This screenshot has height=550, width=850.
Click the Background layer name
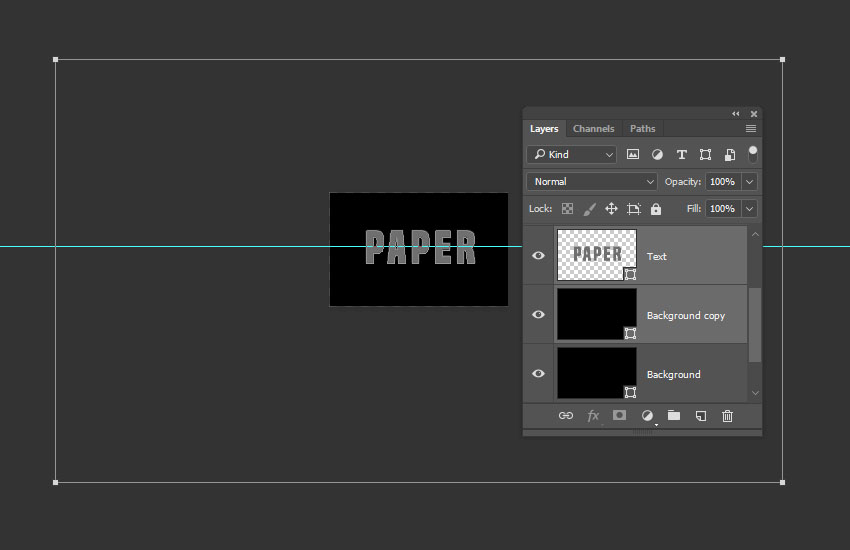(673, 374)
